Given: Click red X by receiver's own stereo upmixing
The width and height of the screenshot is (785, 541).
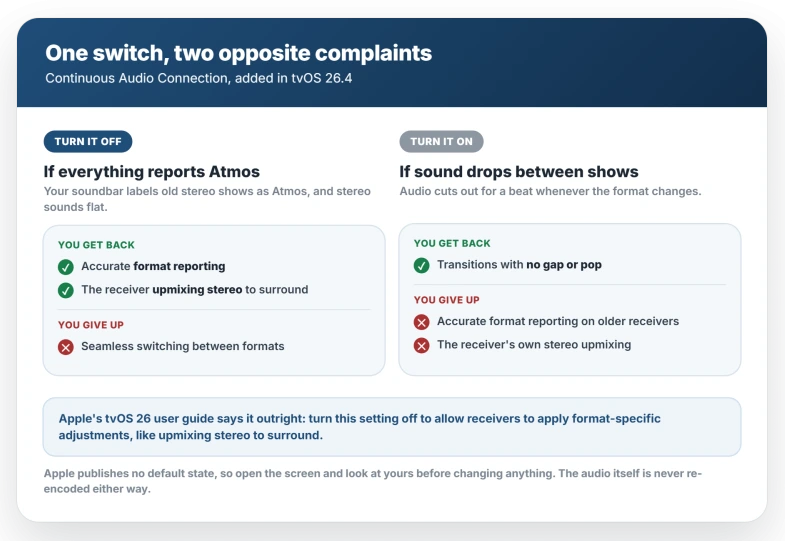Looking at the screenshot, I should point(422,345).
